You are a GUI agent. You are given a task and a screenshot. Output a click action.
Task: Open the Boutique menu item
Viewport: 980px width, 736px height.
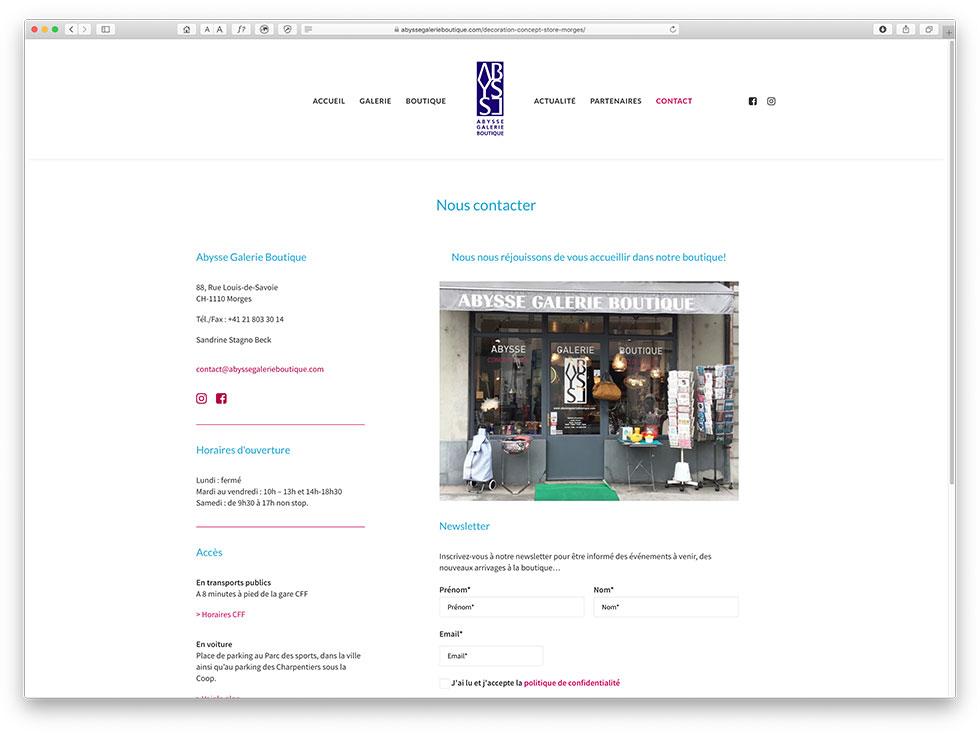point(426,101)
